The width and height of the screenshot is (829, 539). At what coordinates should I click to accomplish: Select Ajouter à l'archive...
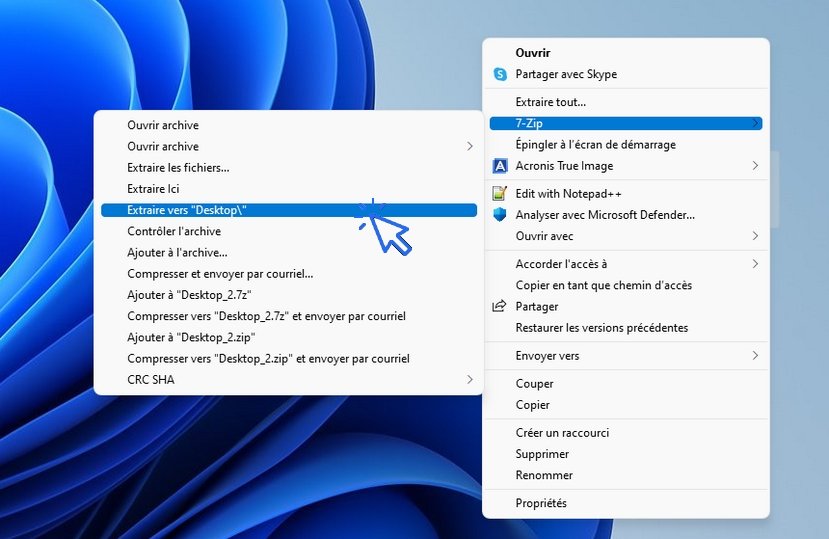[x=289, y=252]
